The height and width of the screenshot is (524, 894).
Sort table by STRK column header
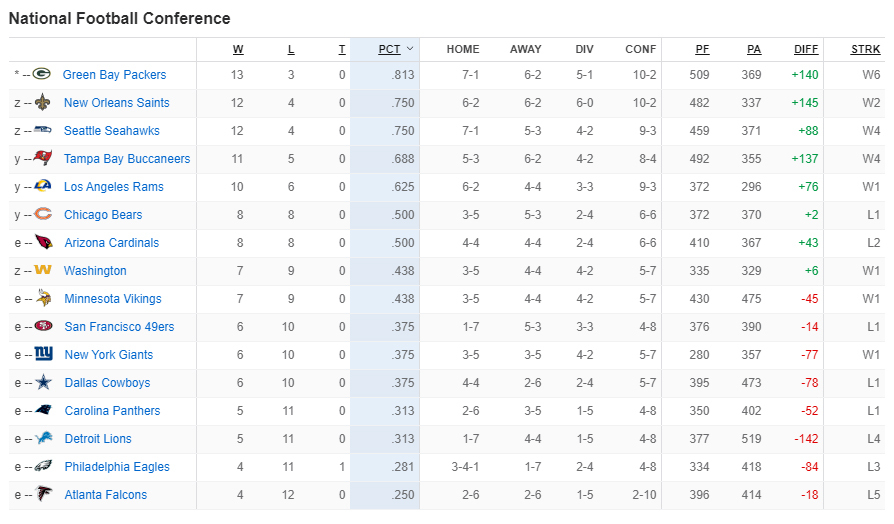[x=865, y=49]
